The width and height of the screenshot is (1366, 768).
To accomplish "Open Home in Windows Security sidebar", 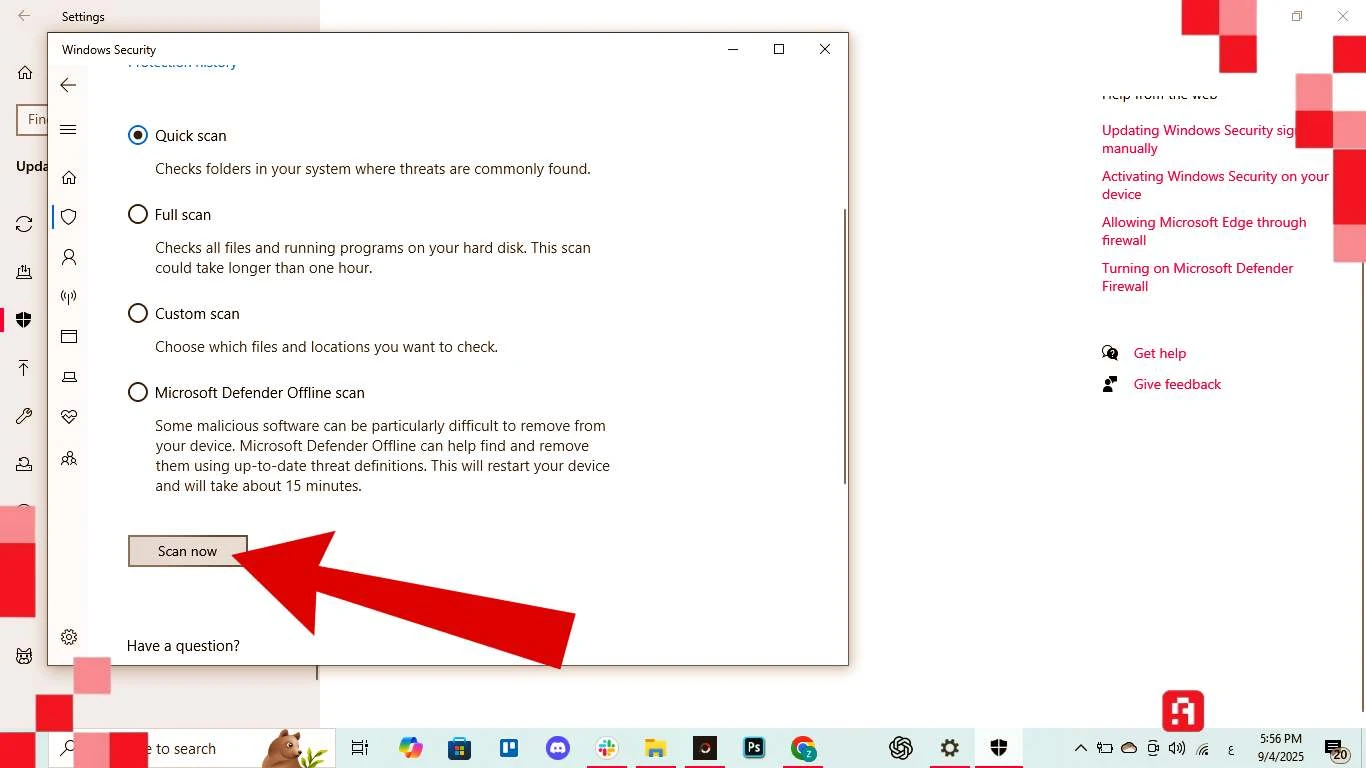I will [69, 177].
